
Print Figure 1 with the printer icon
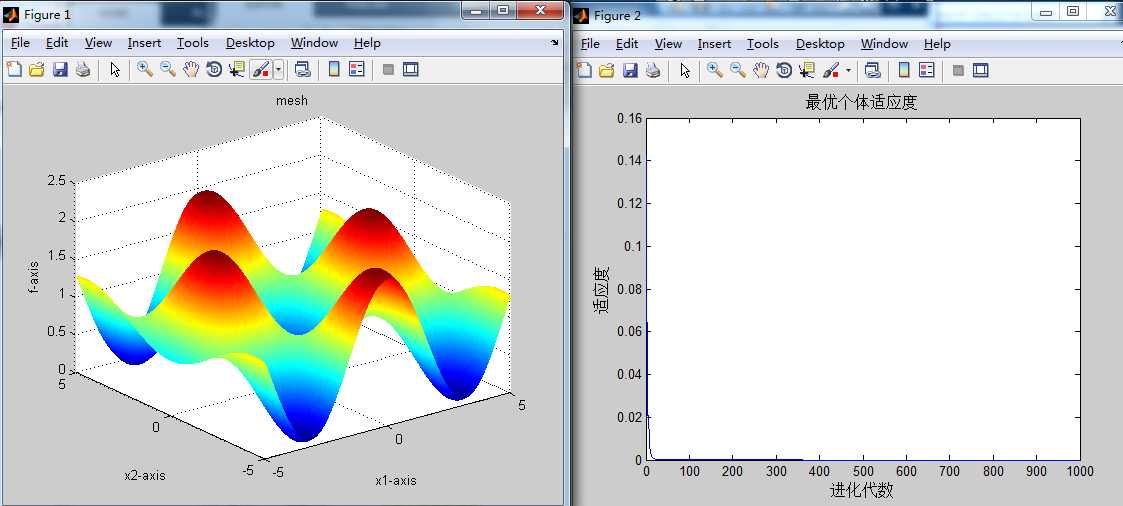(x=83, y=69)
